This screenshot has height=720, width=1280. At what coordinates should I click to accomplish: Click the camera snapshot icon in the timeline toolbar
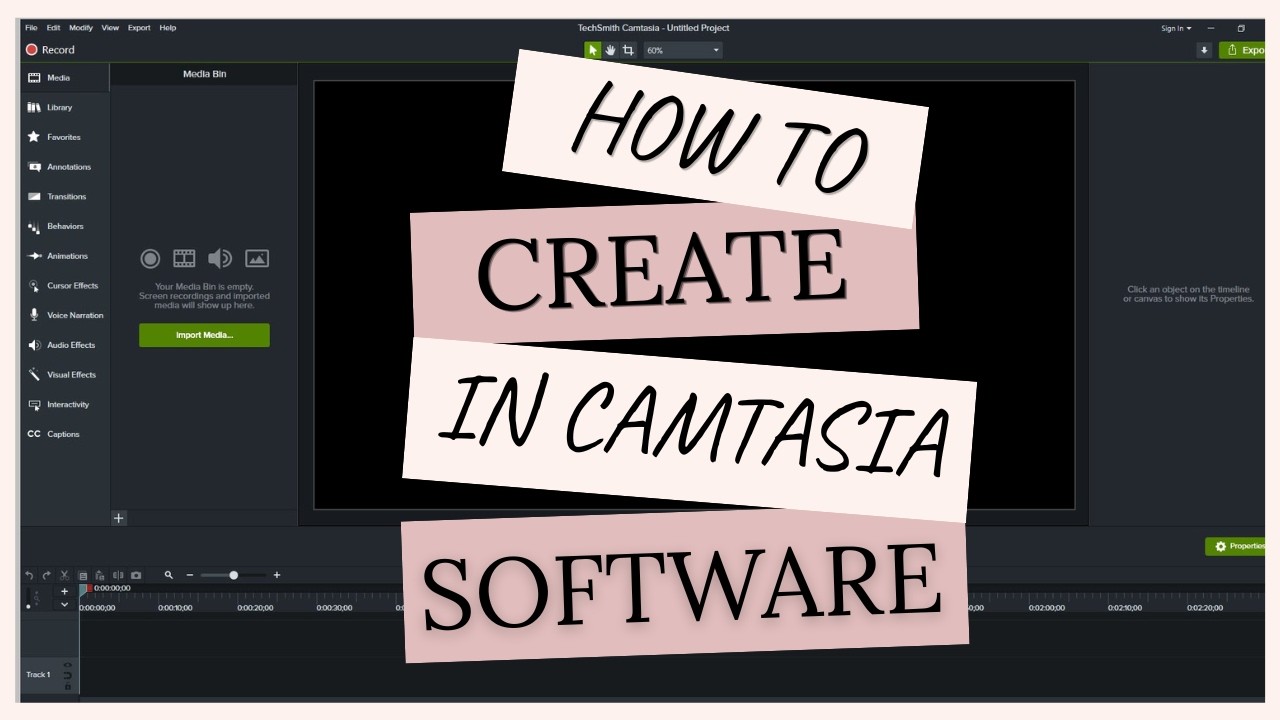pos(136,575)
